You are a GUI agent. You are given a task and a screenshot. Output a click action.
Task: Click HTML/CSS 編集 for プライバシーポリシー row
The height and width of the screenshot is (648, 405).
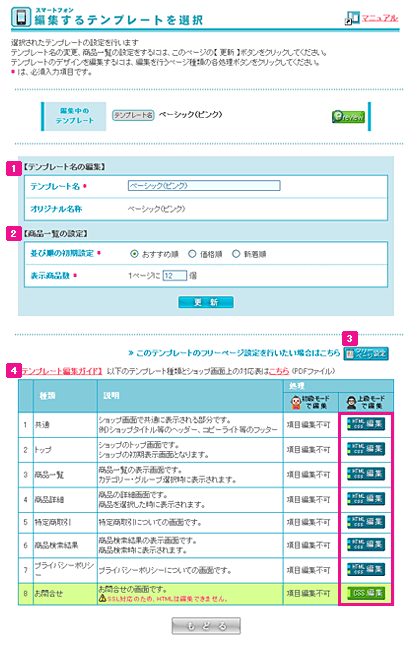point(366,569)
